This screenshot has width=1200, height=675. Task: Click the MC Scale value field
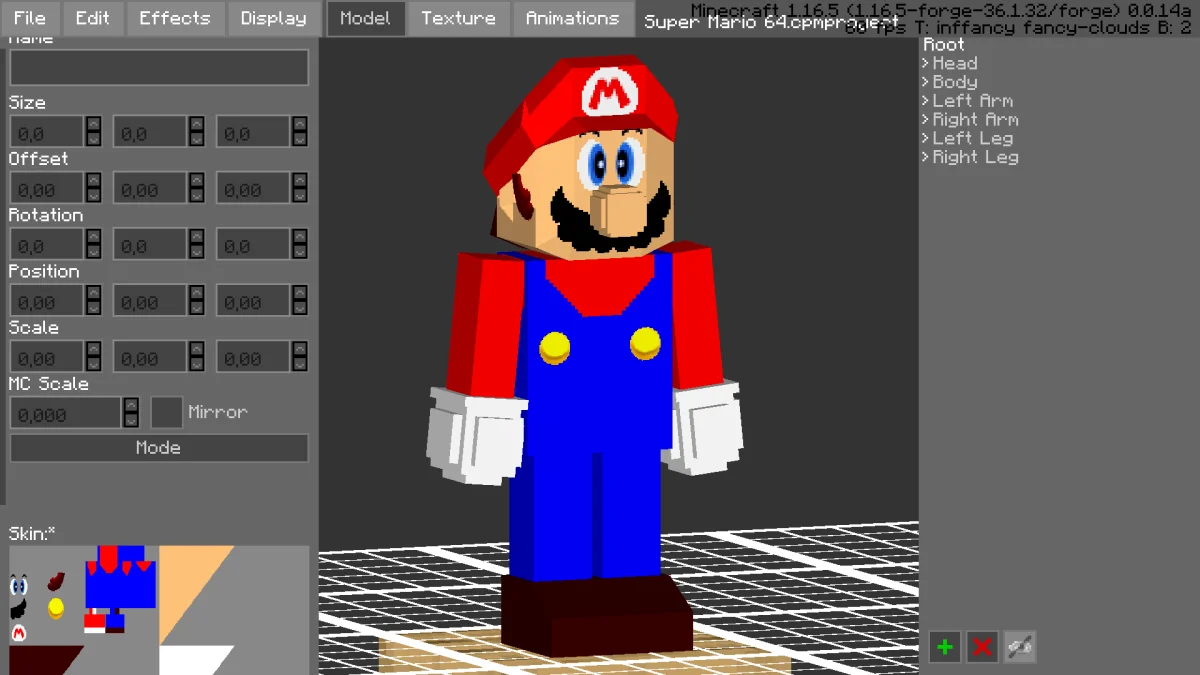[x=66, y=413]
